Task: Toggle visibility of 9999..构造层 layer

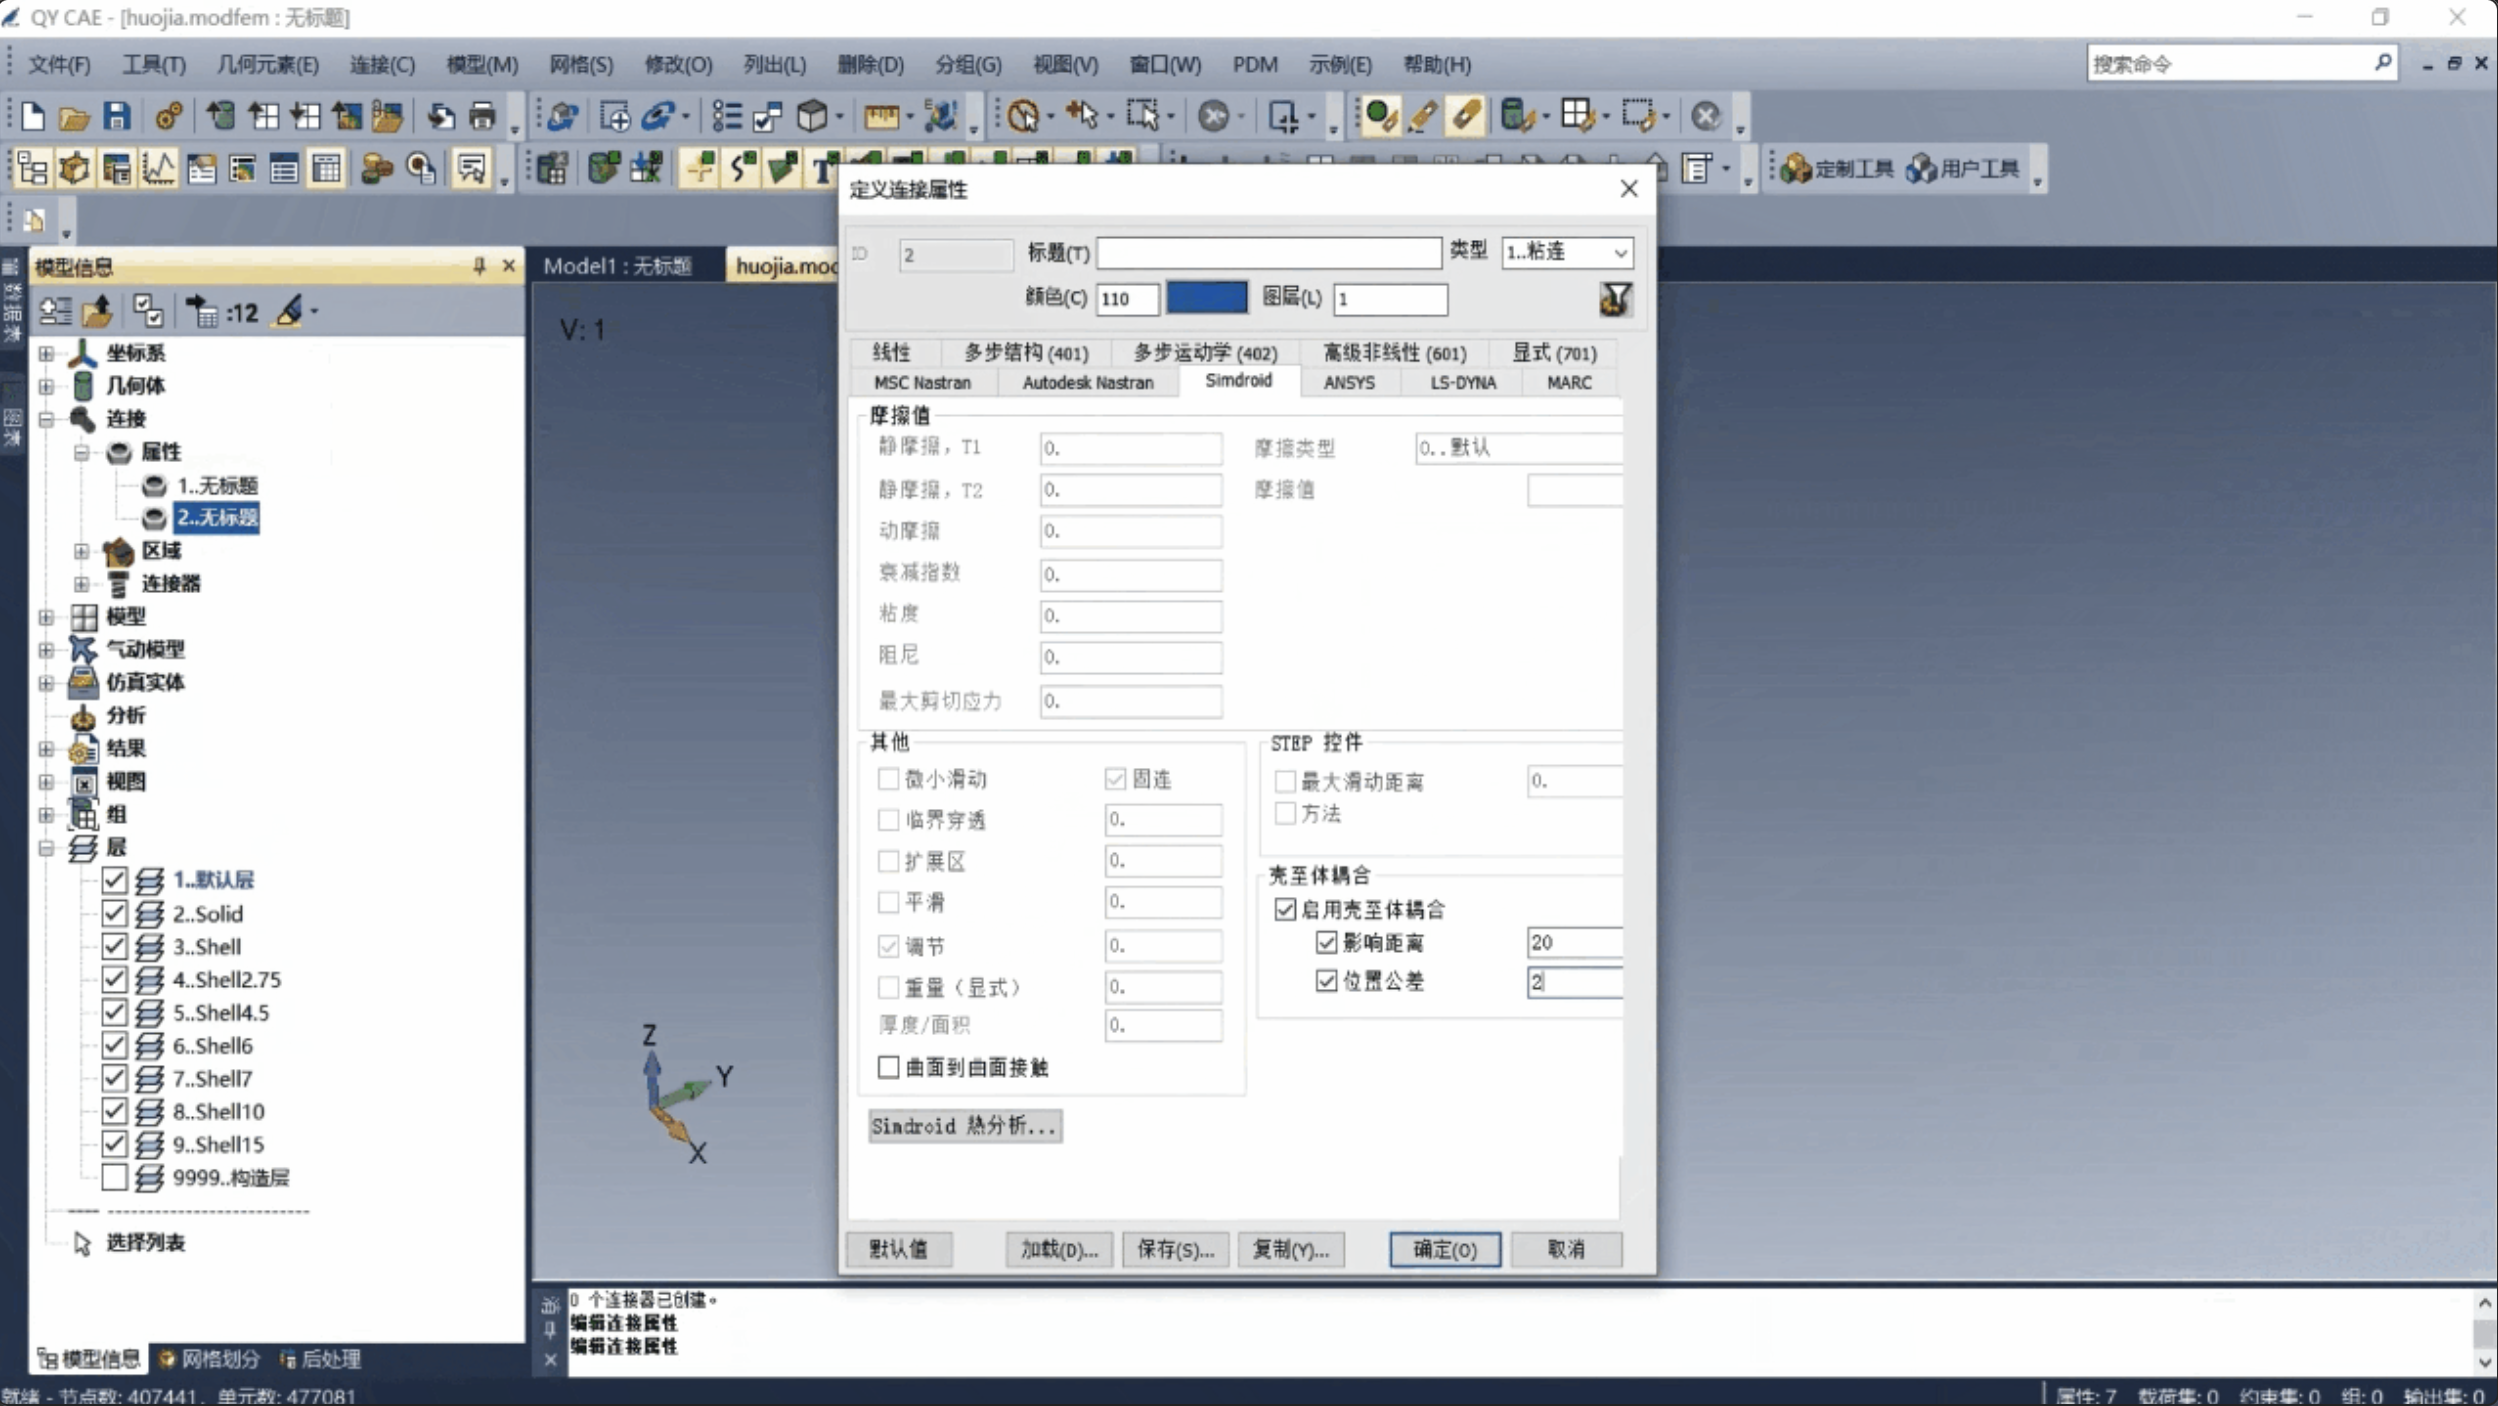Action: click(114, 1177)
